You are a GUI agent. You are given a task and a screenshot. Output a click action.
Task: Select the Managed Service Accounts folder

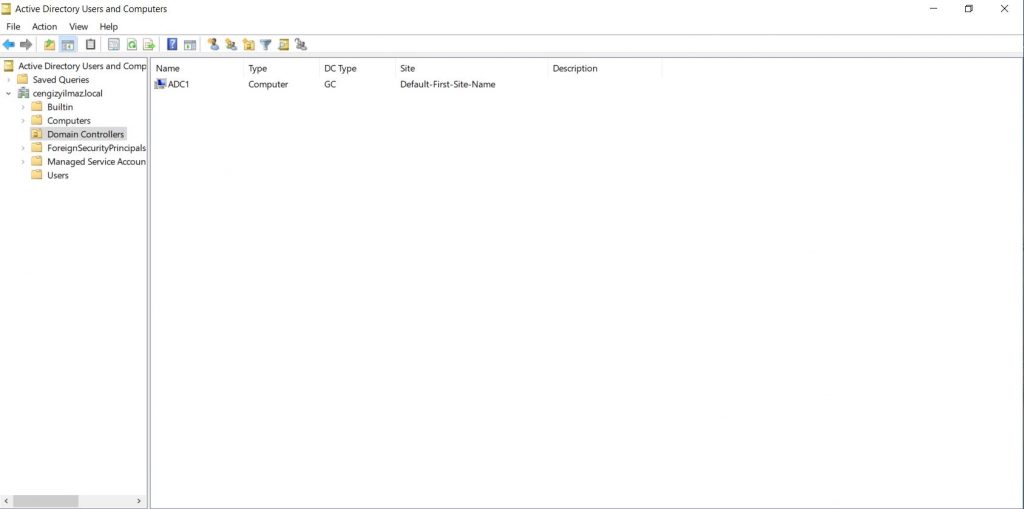[96, 161]
